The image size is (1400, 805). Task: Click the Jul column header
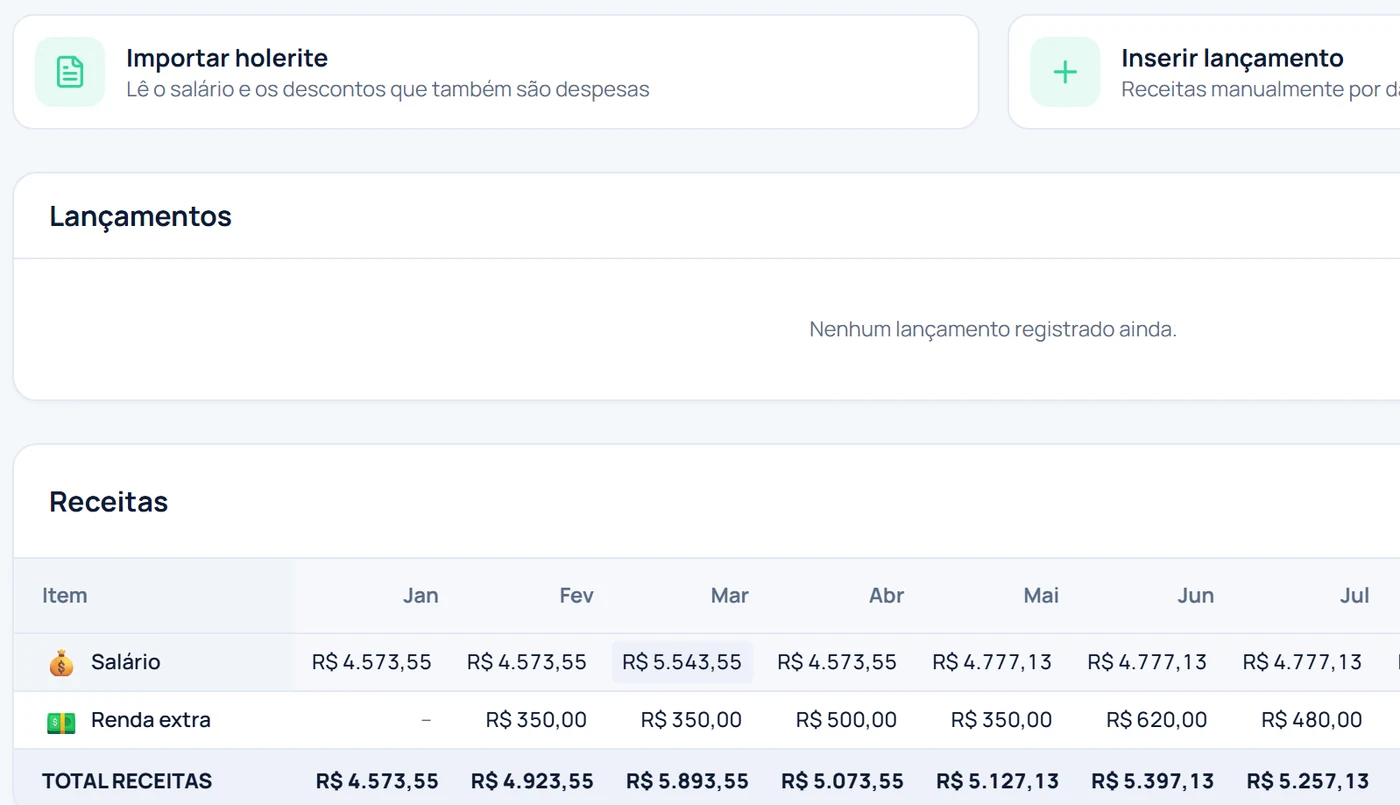tap(1354, 595)
